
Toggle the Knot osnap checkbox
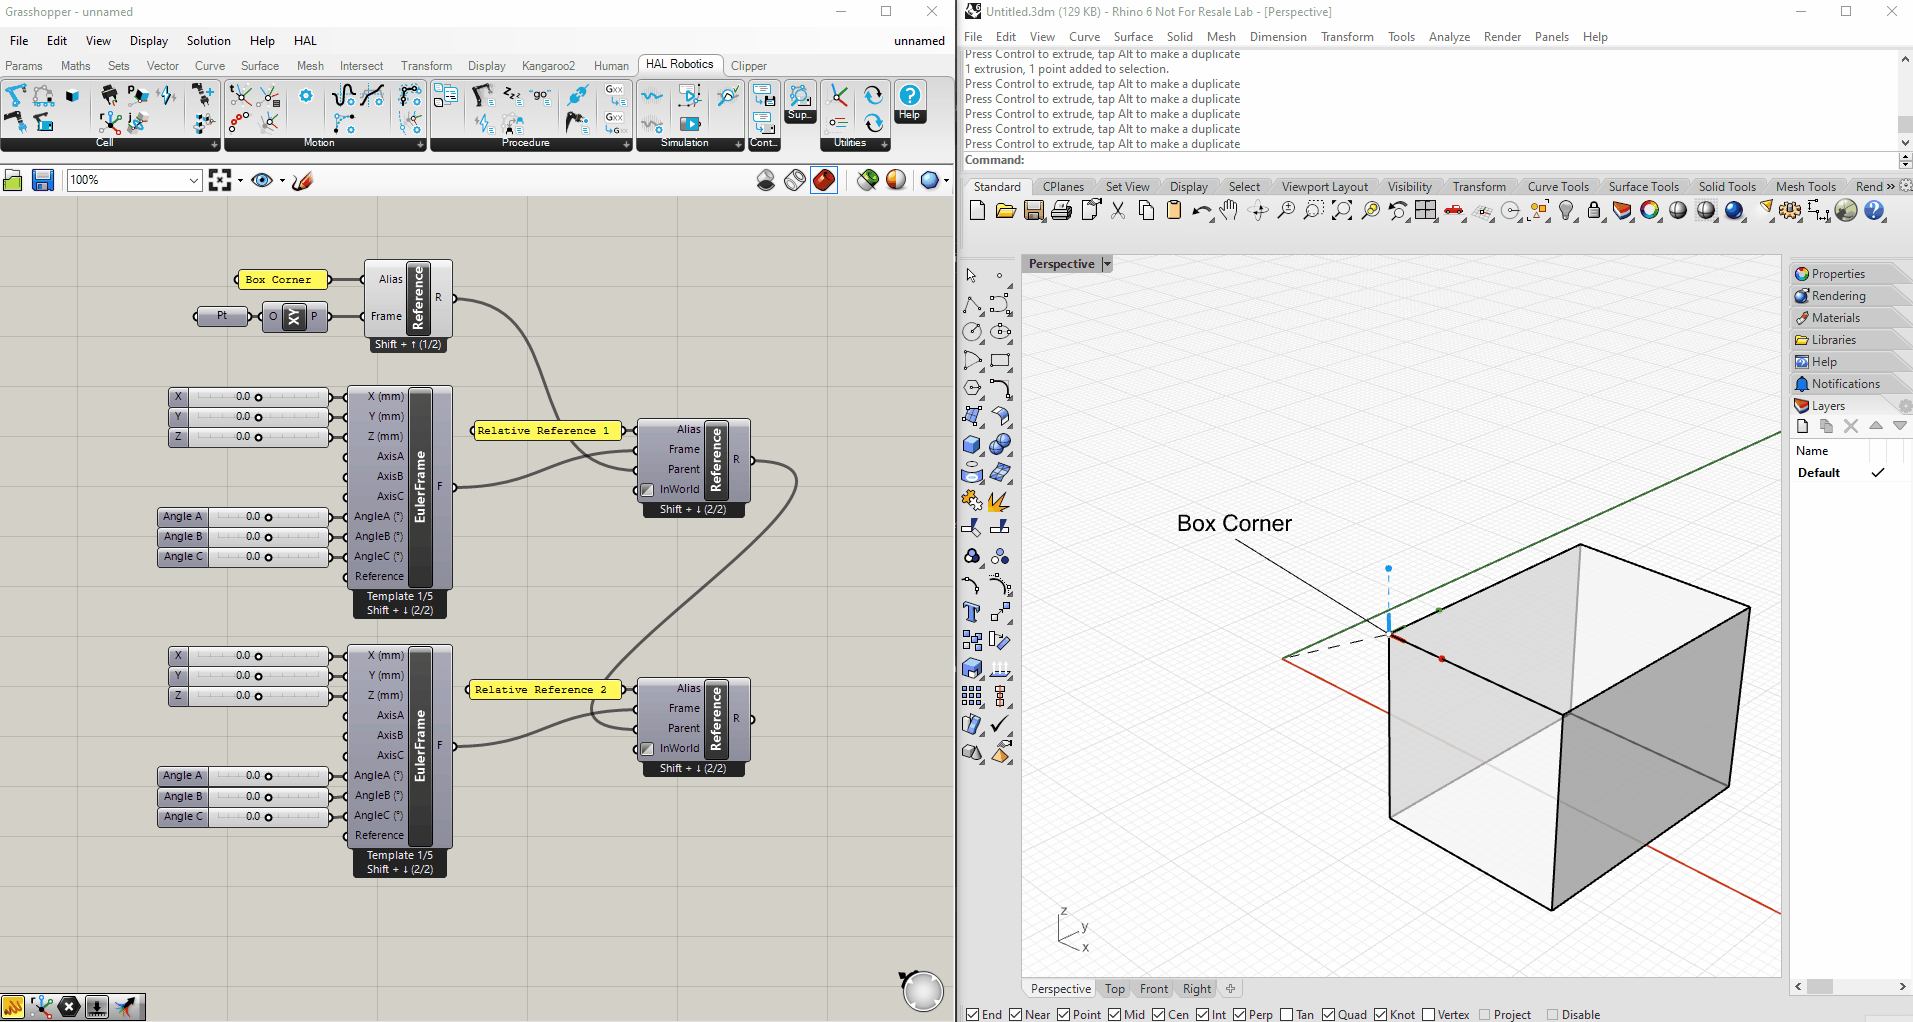[1381, 1014]
